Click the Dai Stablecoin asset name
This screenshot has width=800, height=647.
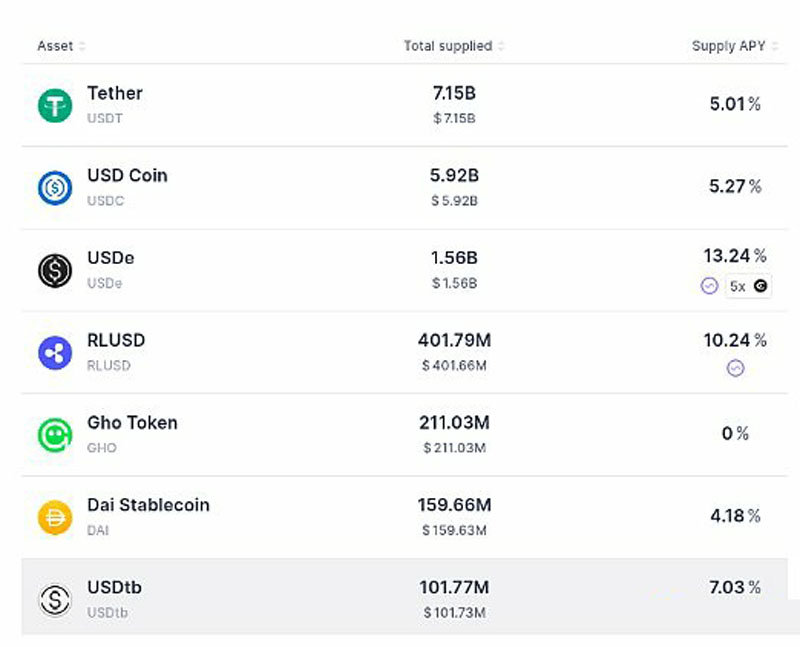(148, 505)
